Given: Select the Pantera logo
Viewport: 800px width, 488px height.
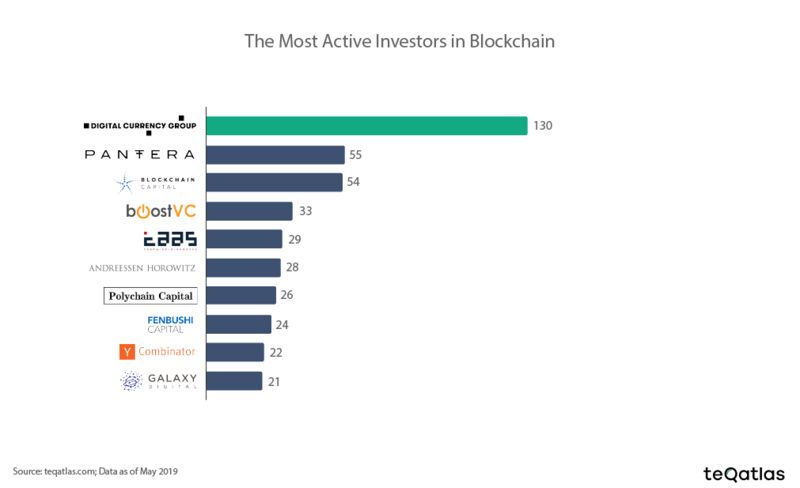Looking at the screenshot, I should 141,154.
